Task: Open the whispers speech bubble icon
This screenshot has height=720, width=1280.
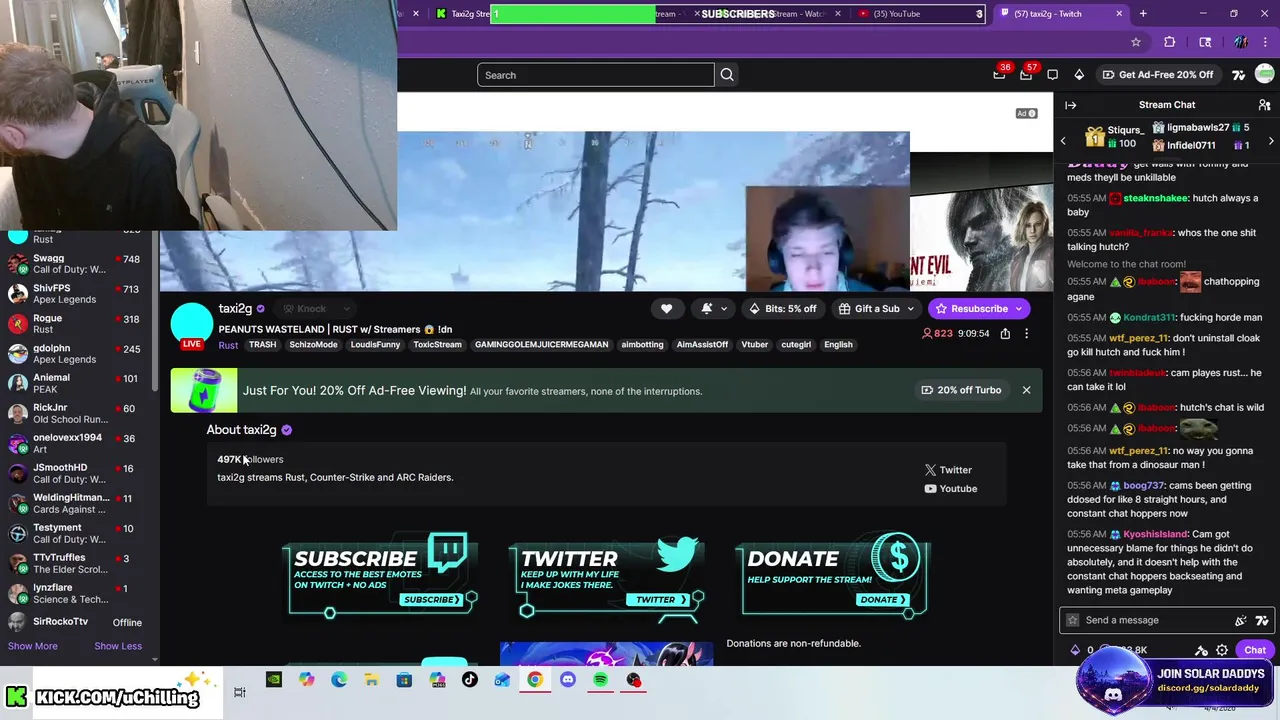Action: [1052, 75]
